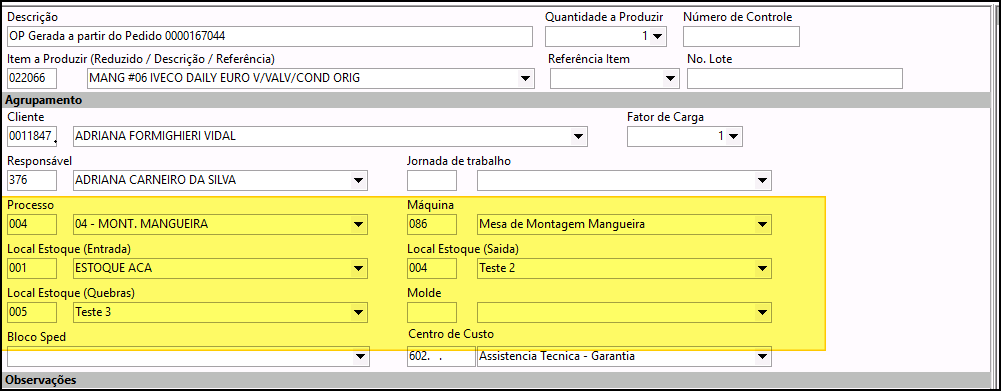Viewport: 1001px width, 391px height.
Task: Open the Fator de Carga dropdown
Action: 734,136
